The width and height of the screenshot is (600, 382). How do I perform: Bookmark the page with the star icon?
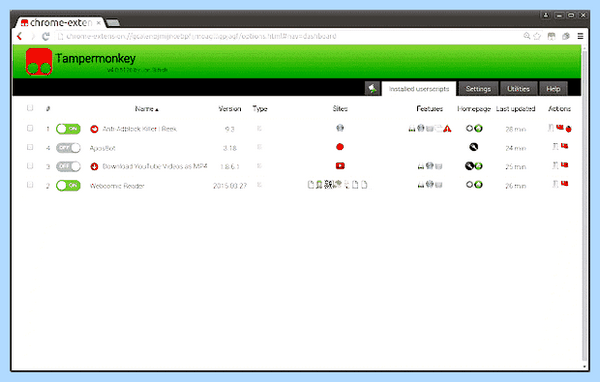537,36
